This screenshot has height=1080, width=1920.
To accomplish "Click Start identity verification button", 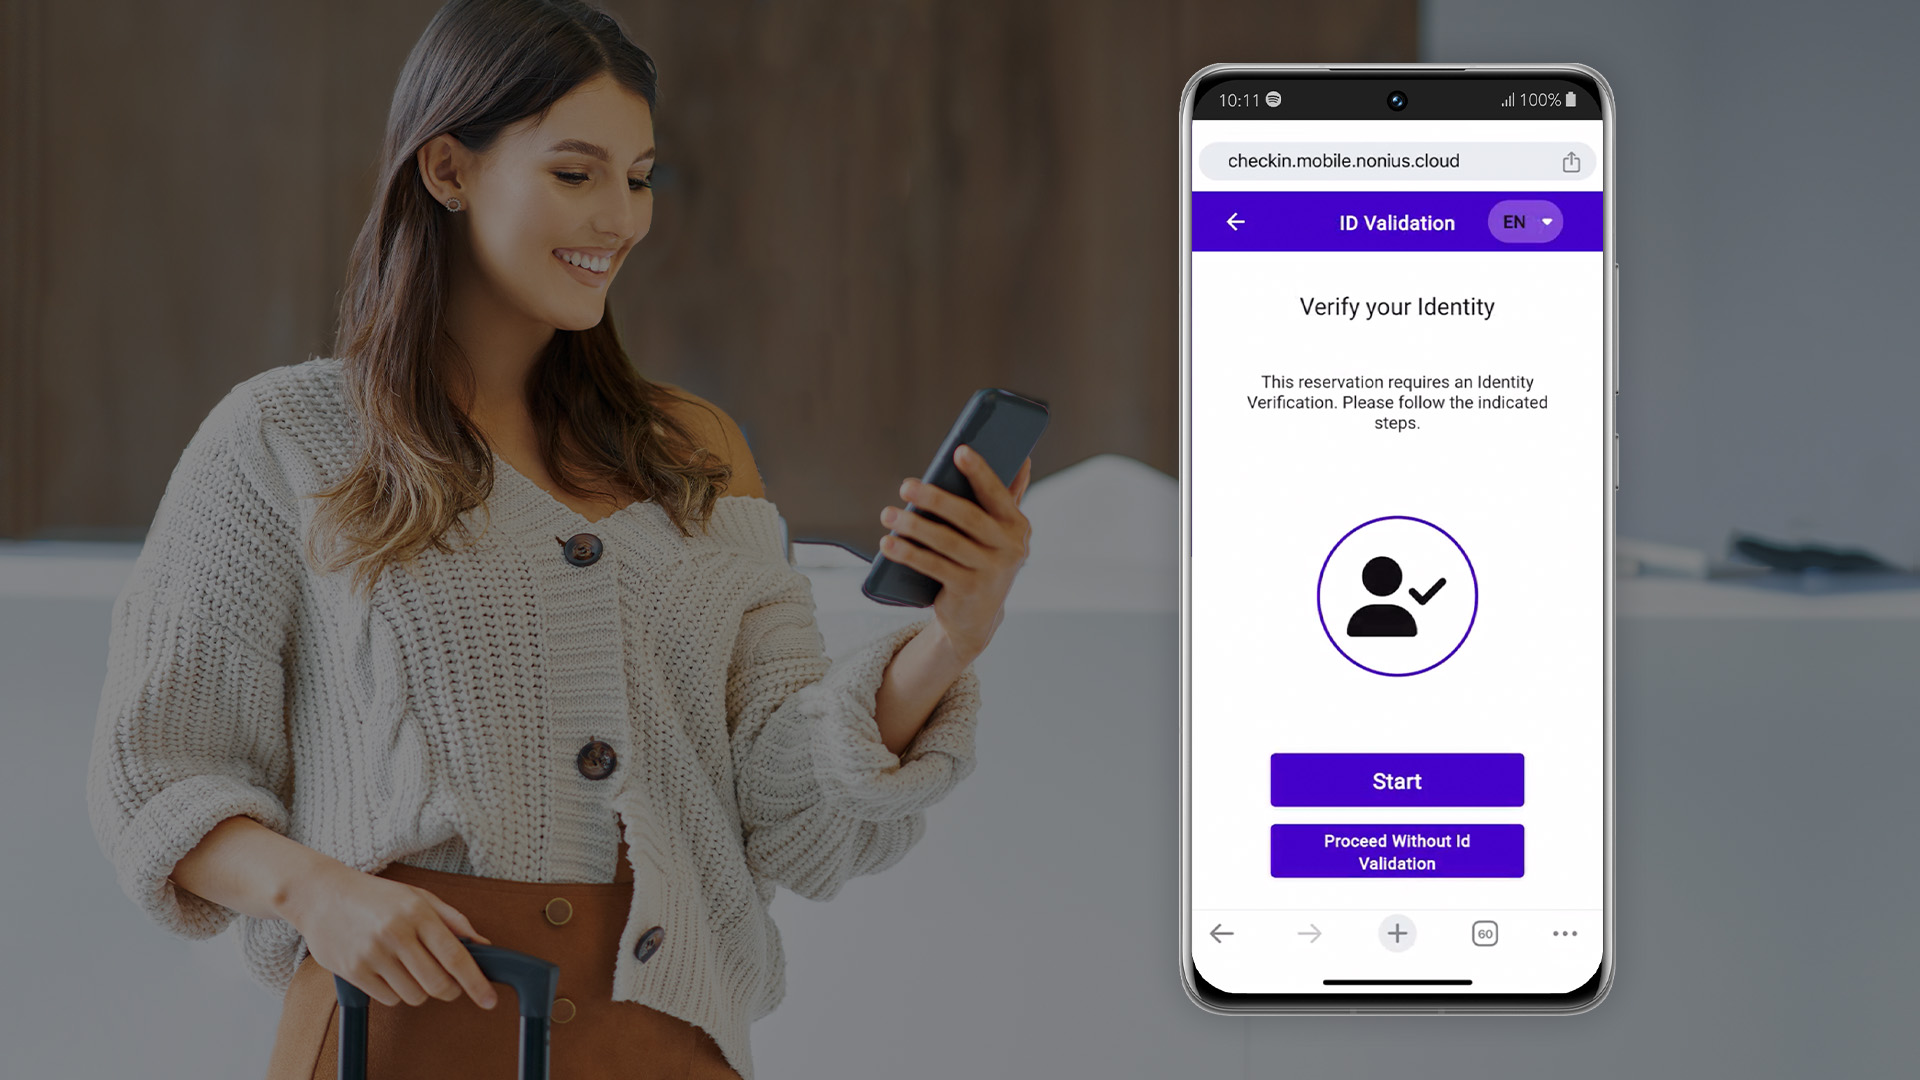I will coord(1396,781).
